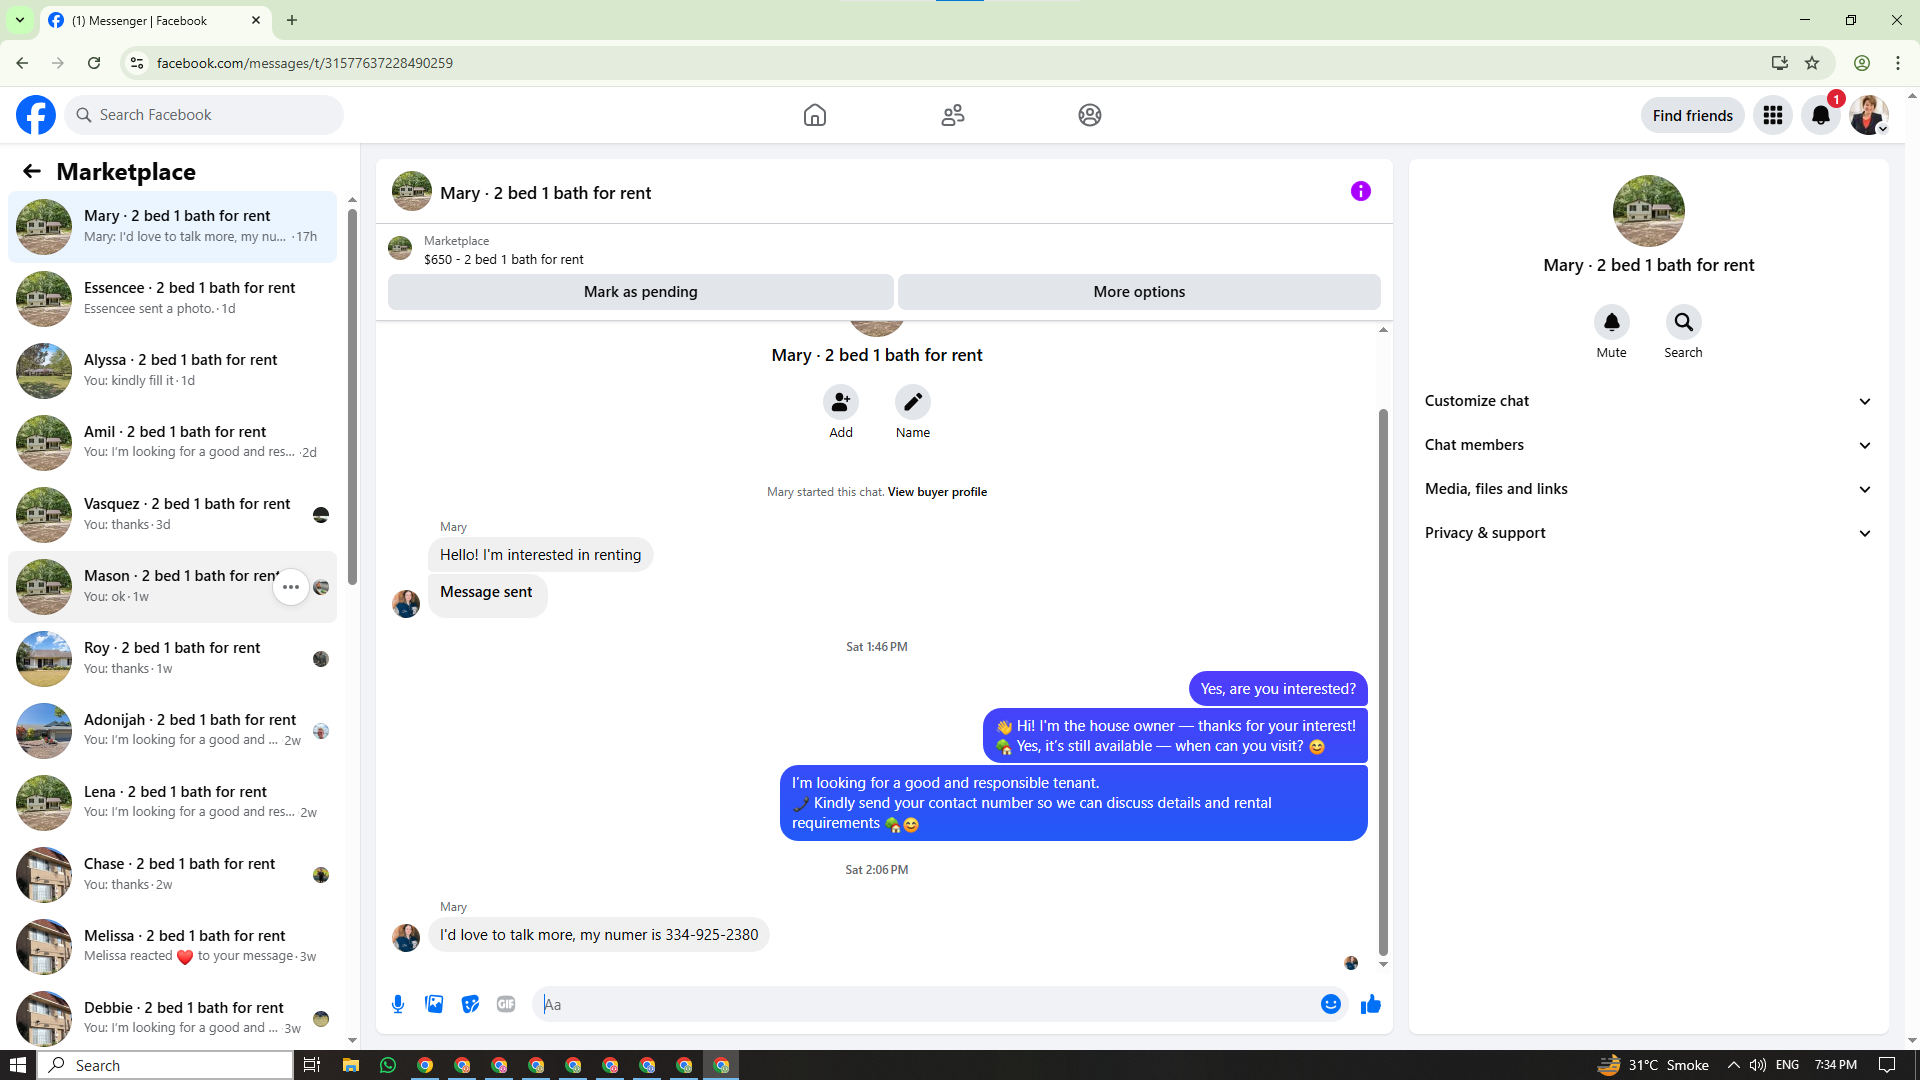Open the View buyer profile link
This screenshot has height=1080, width=1920.
[937, 492]
